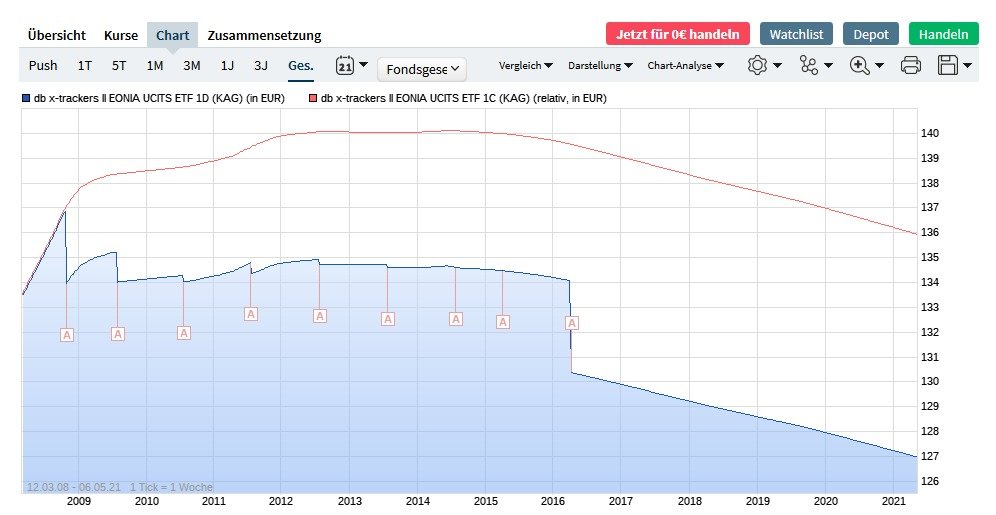Go to the Kurse tab
The height and width of the screenshot is (515, 996).
tap(121, 35)
